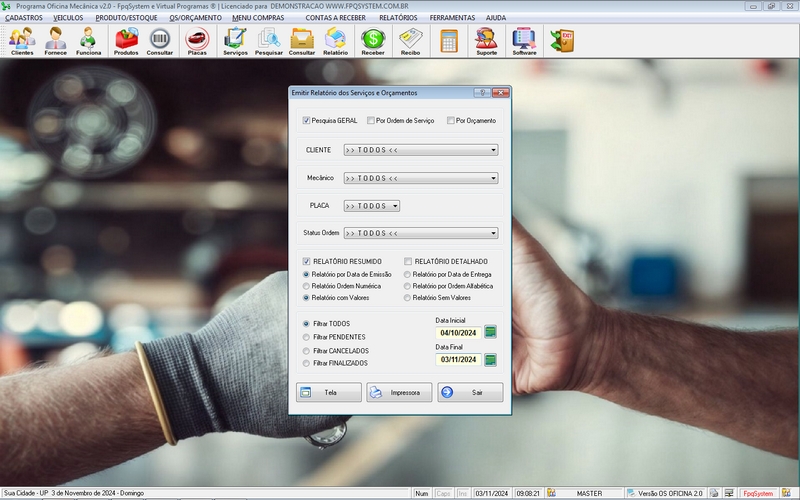Select Filtrar TODOS radio button
The width and height of the screenshot is (800, 500).
point(306,324)
